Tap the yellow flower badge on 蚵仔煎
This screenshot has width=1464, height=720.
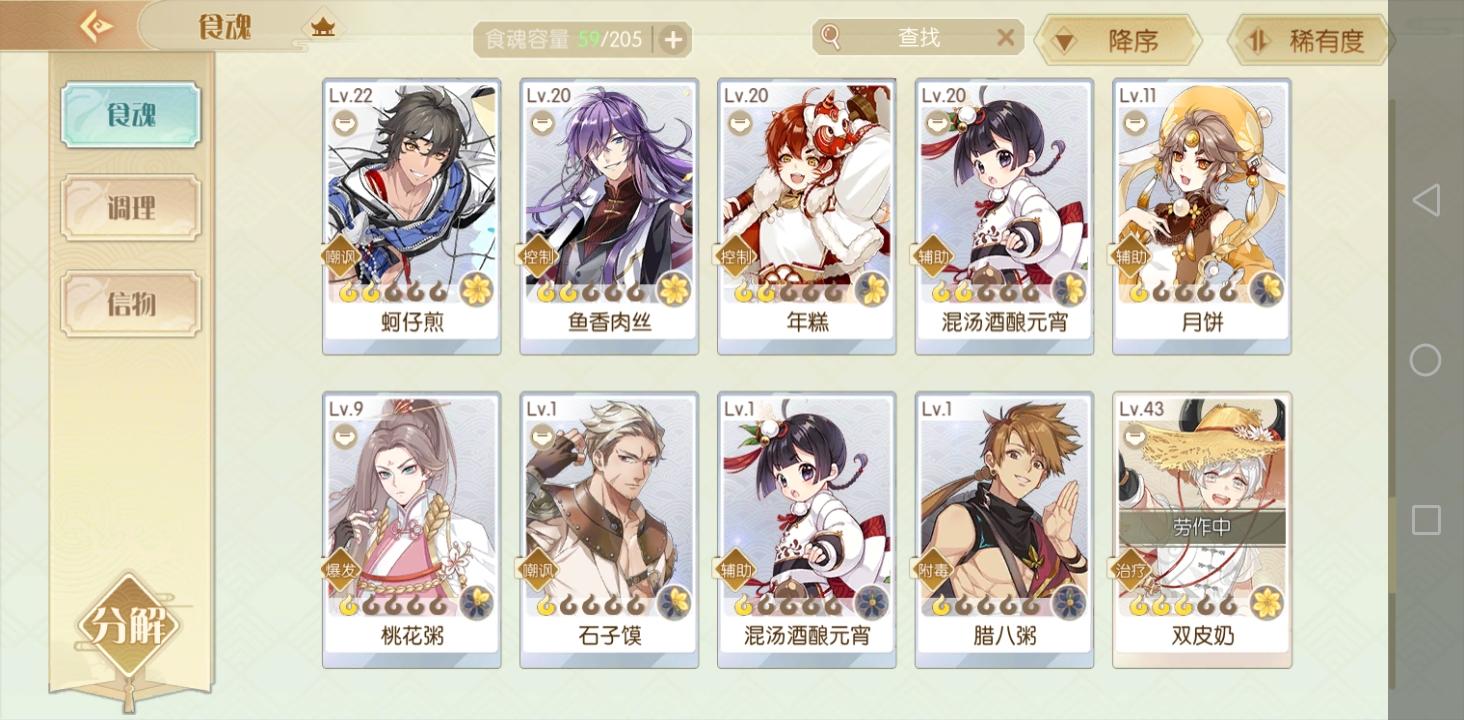[x=477, y=289]
